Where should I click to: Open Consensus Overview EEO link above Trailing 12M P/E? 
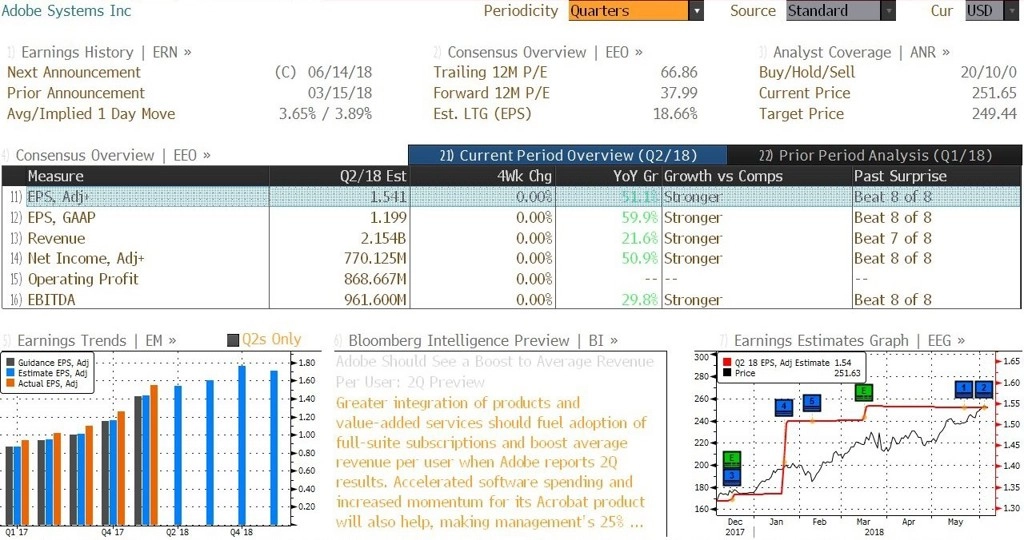pyautogui.click(x=545, y=52)
